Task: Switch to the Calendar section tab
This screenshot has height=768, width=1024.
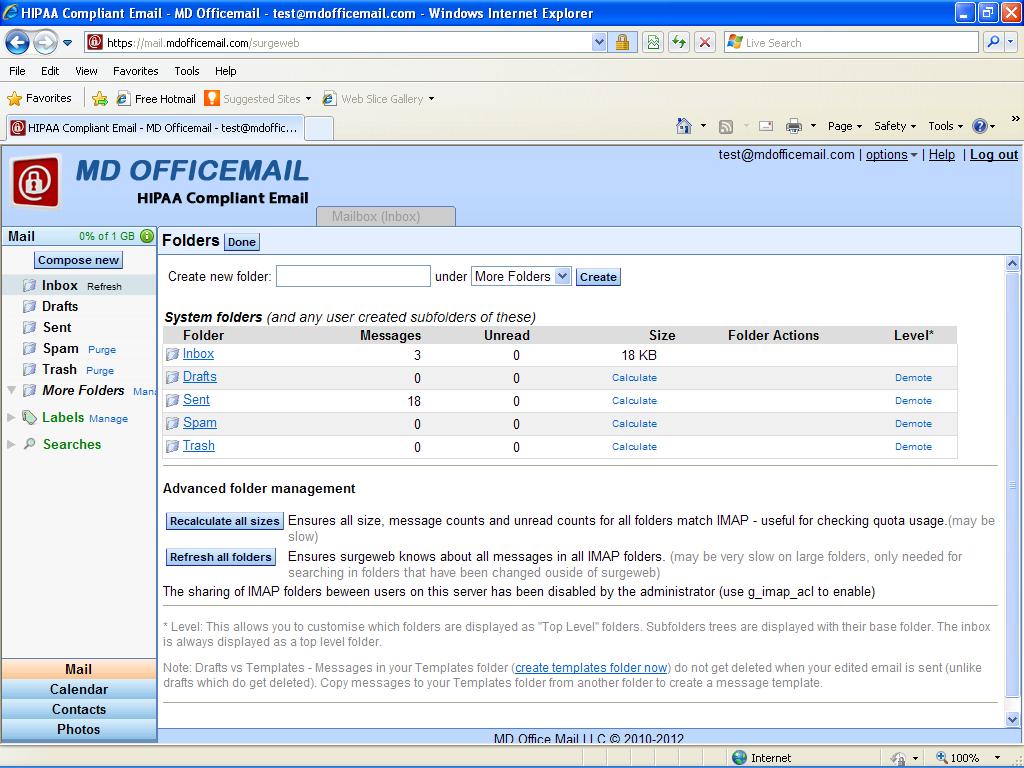Action: [79, 689]
